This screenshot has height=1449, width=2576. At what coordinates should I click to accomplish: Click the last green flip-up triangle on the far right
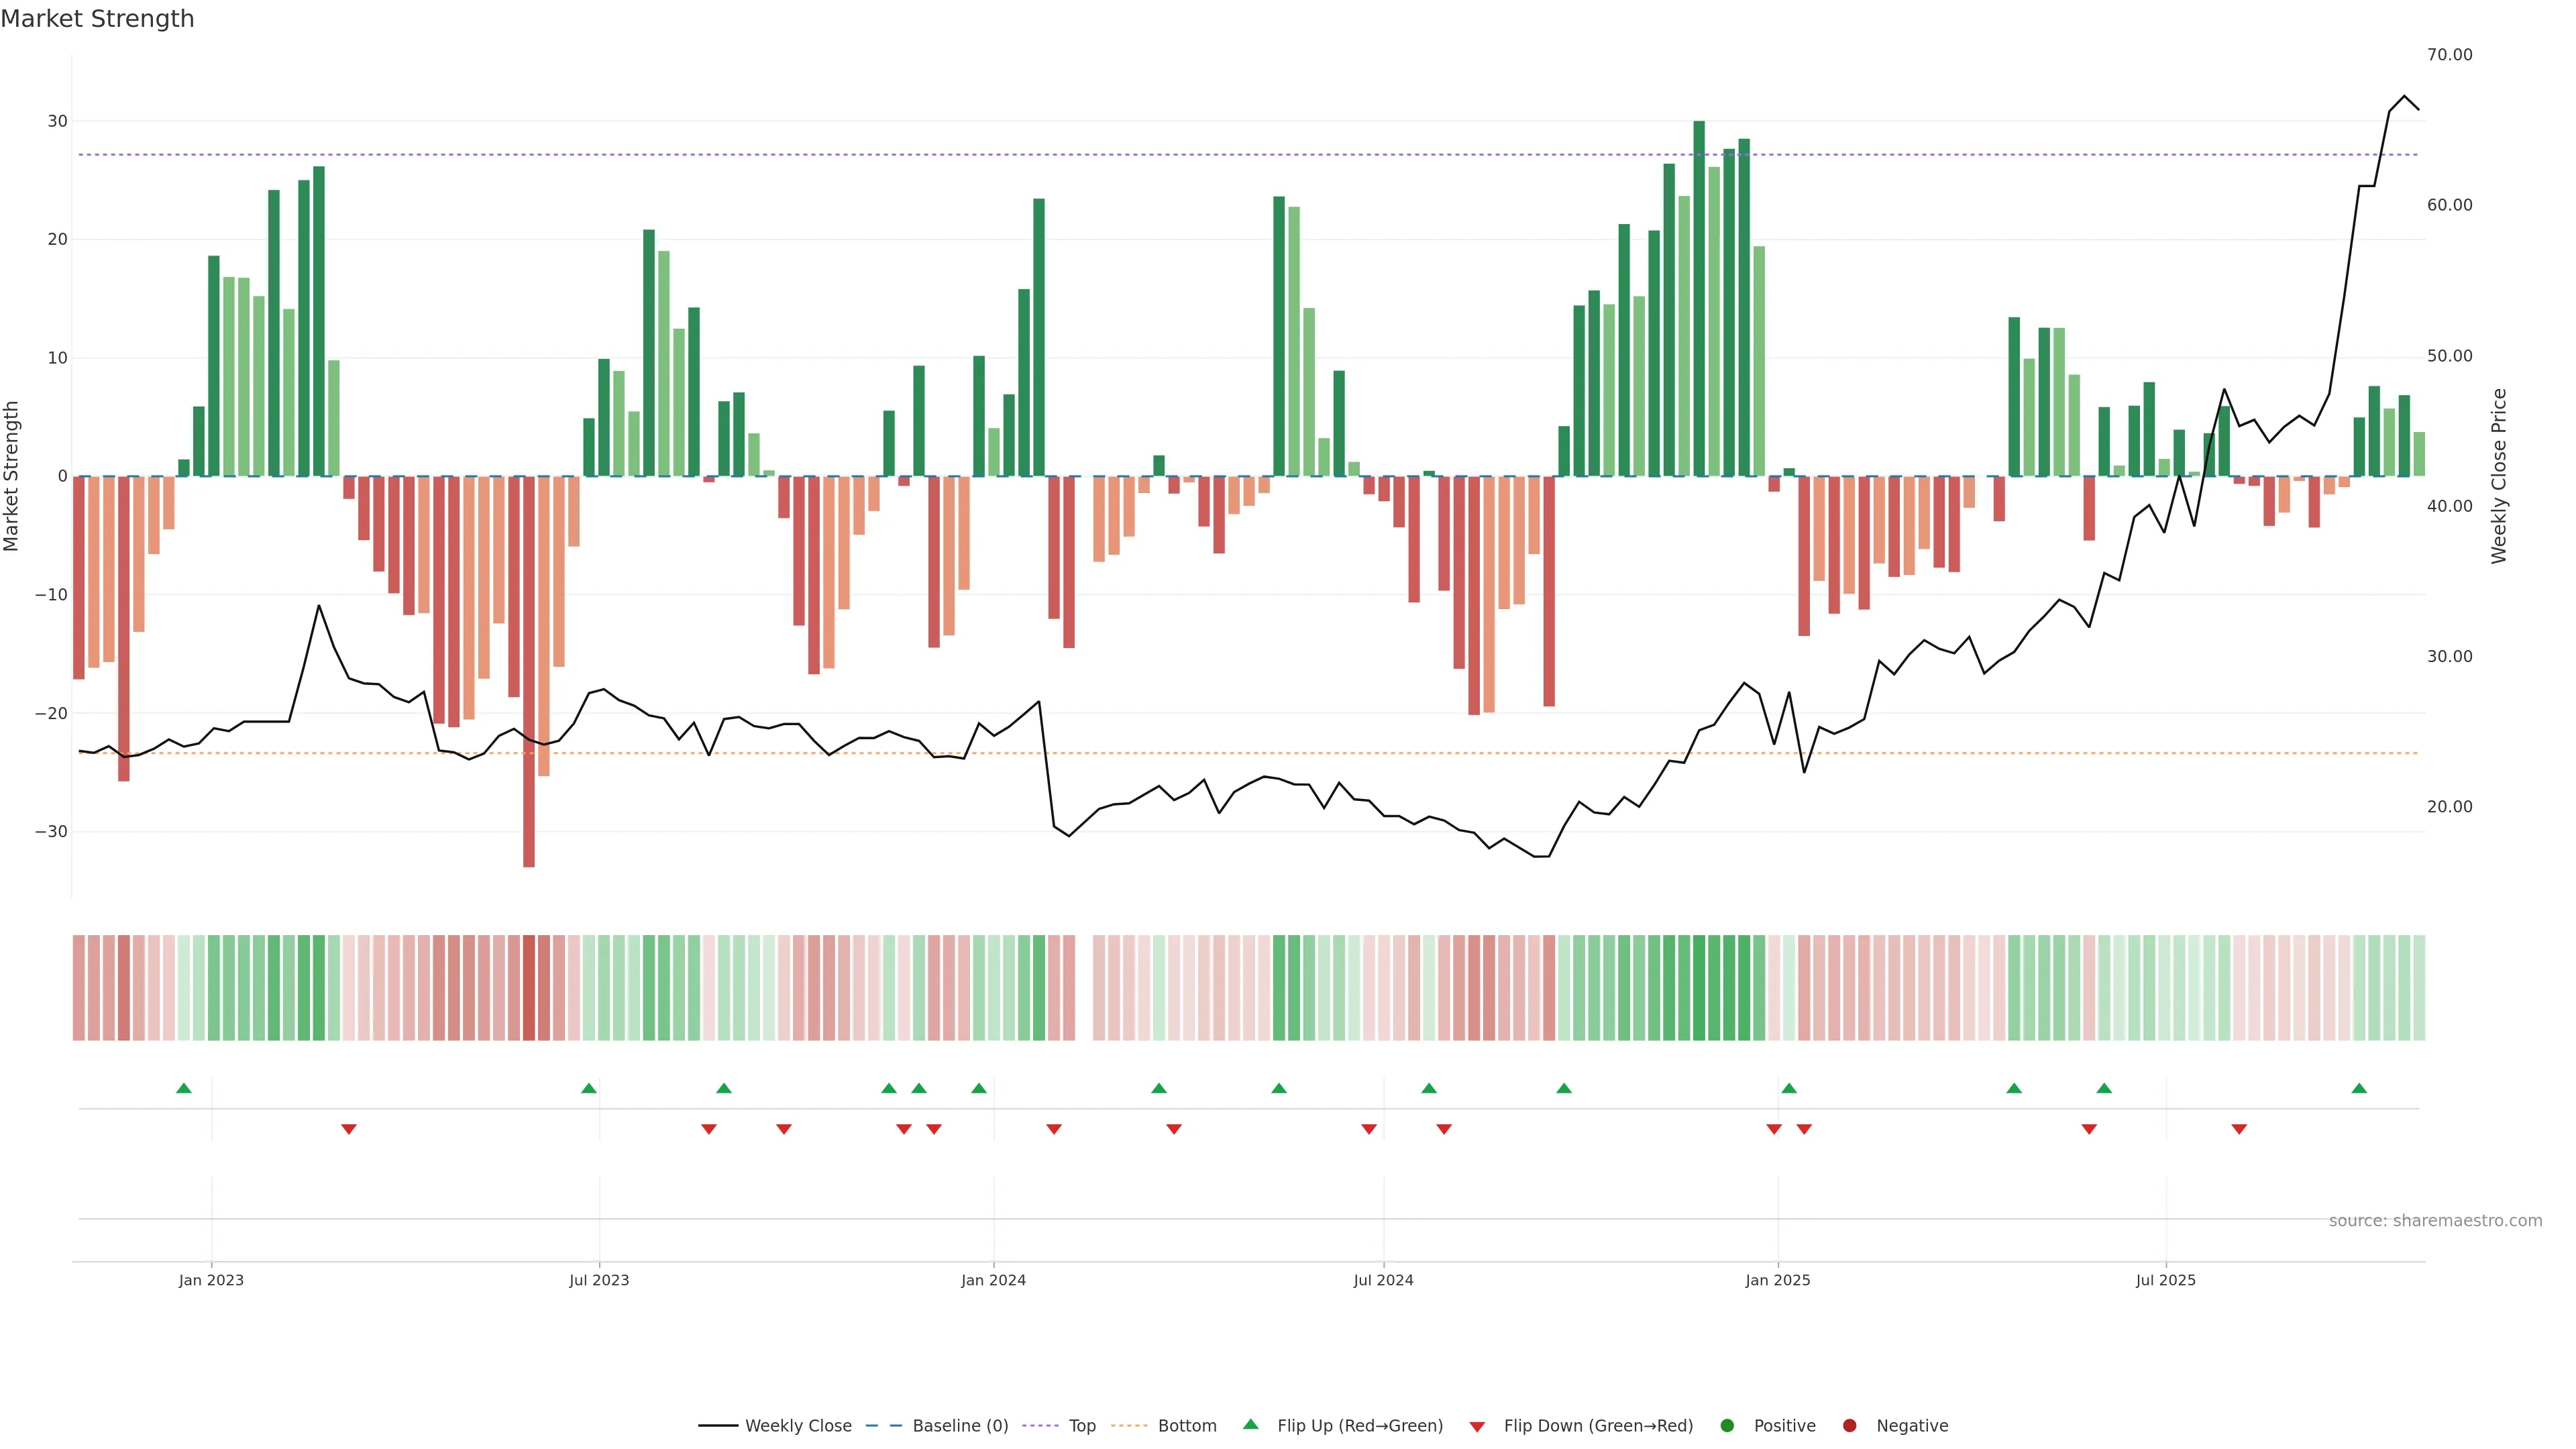[x=2359, y=1088]
